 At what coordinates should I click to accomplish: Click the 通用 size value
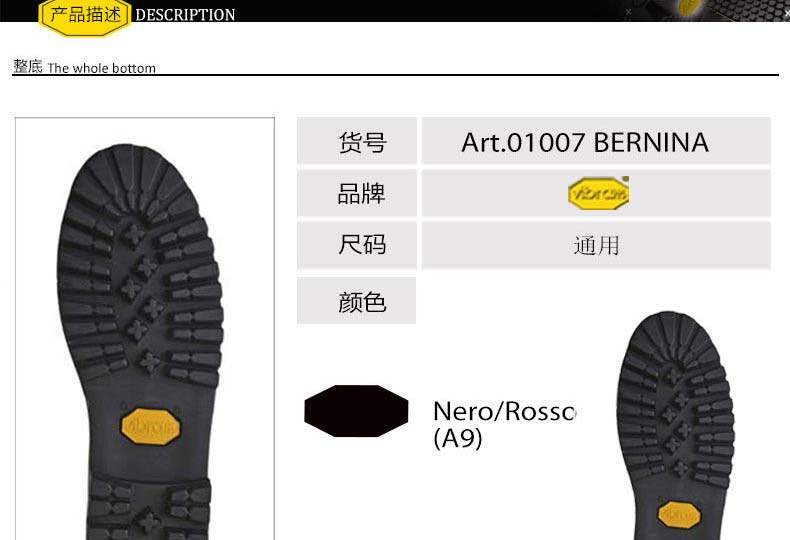pyautogui.click(x=597, y=246)
